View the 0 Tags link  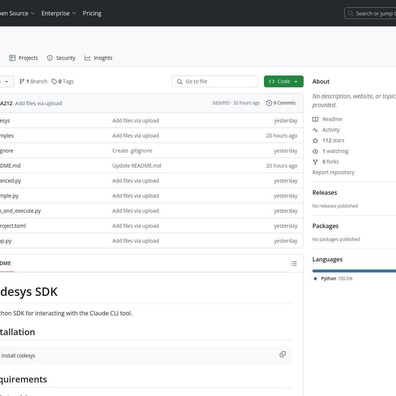(63, 81)
